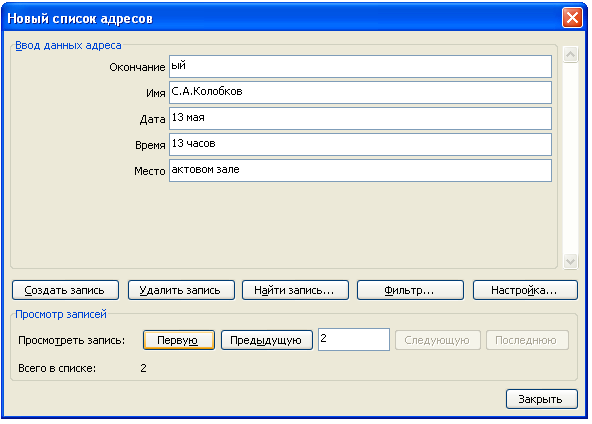Click the Дата field label
592x424 pixels.
pyautogui.click(x=153, y=119)
